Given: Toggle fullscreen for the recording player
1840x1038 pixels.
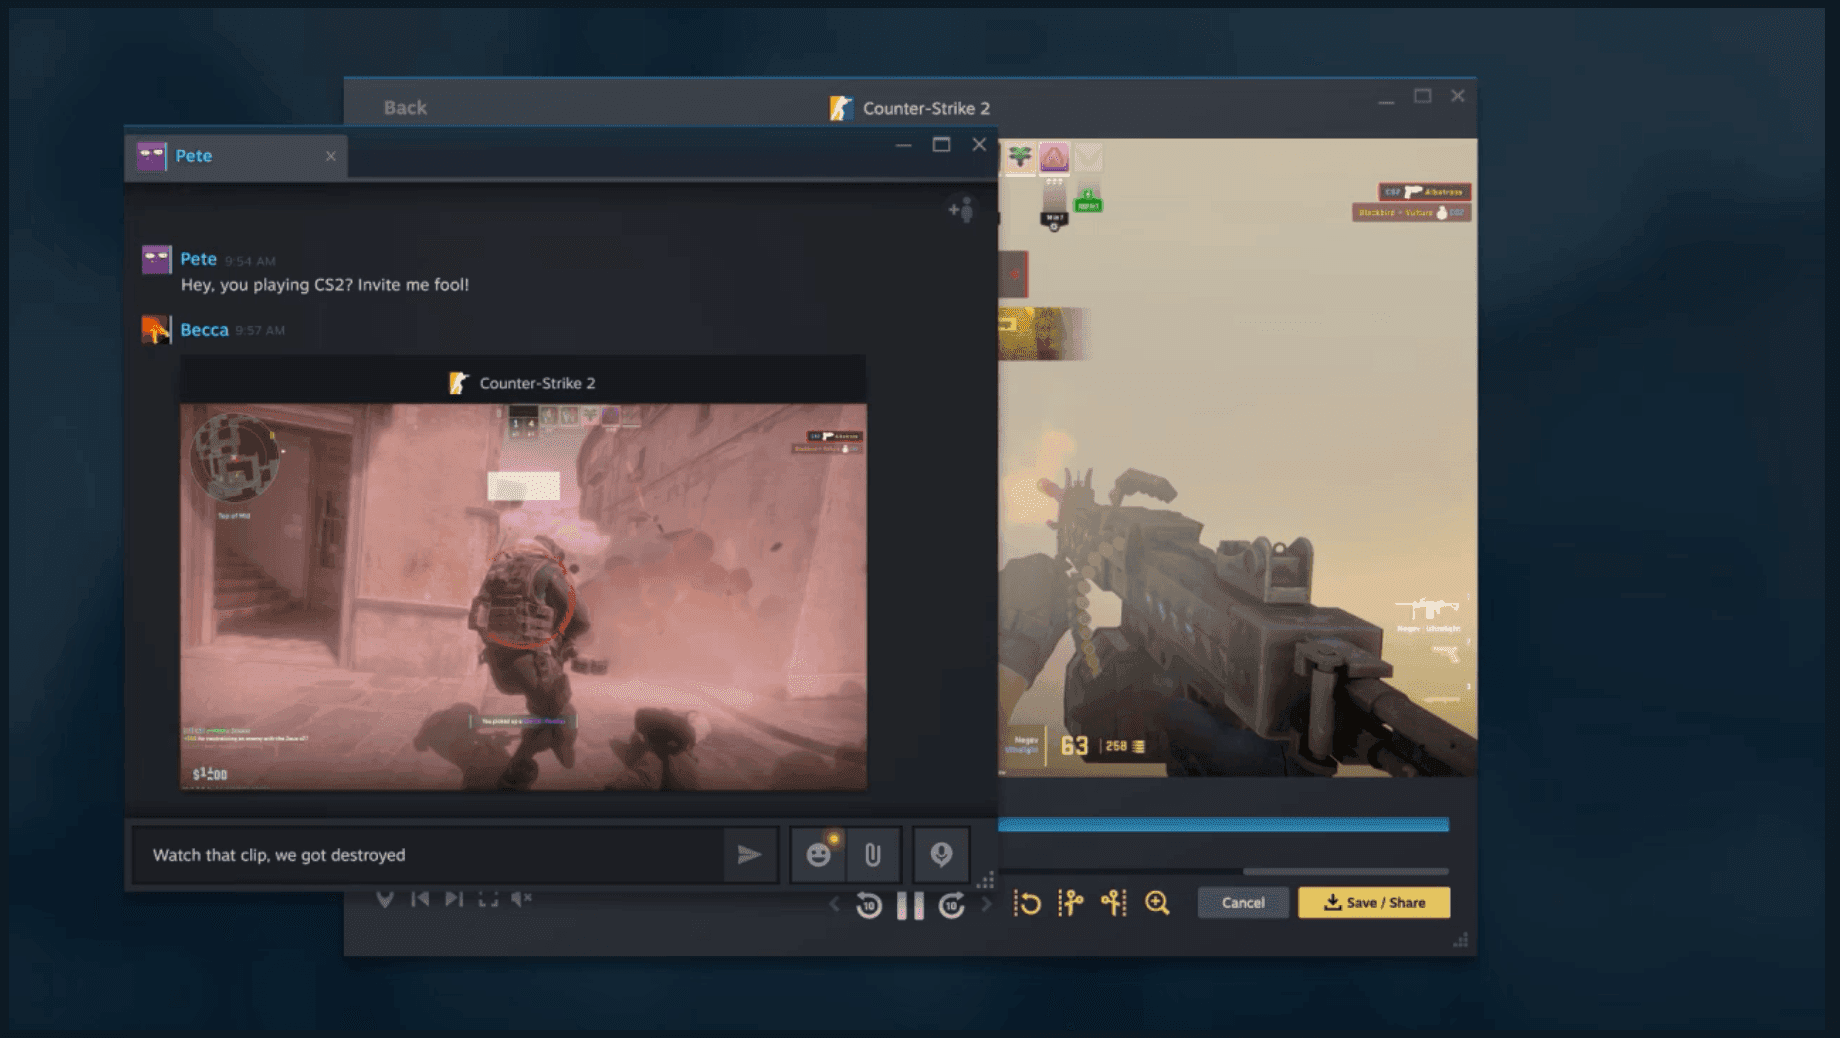Looking at the screenshot, I should (x=488, y=899).
